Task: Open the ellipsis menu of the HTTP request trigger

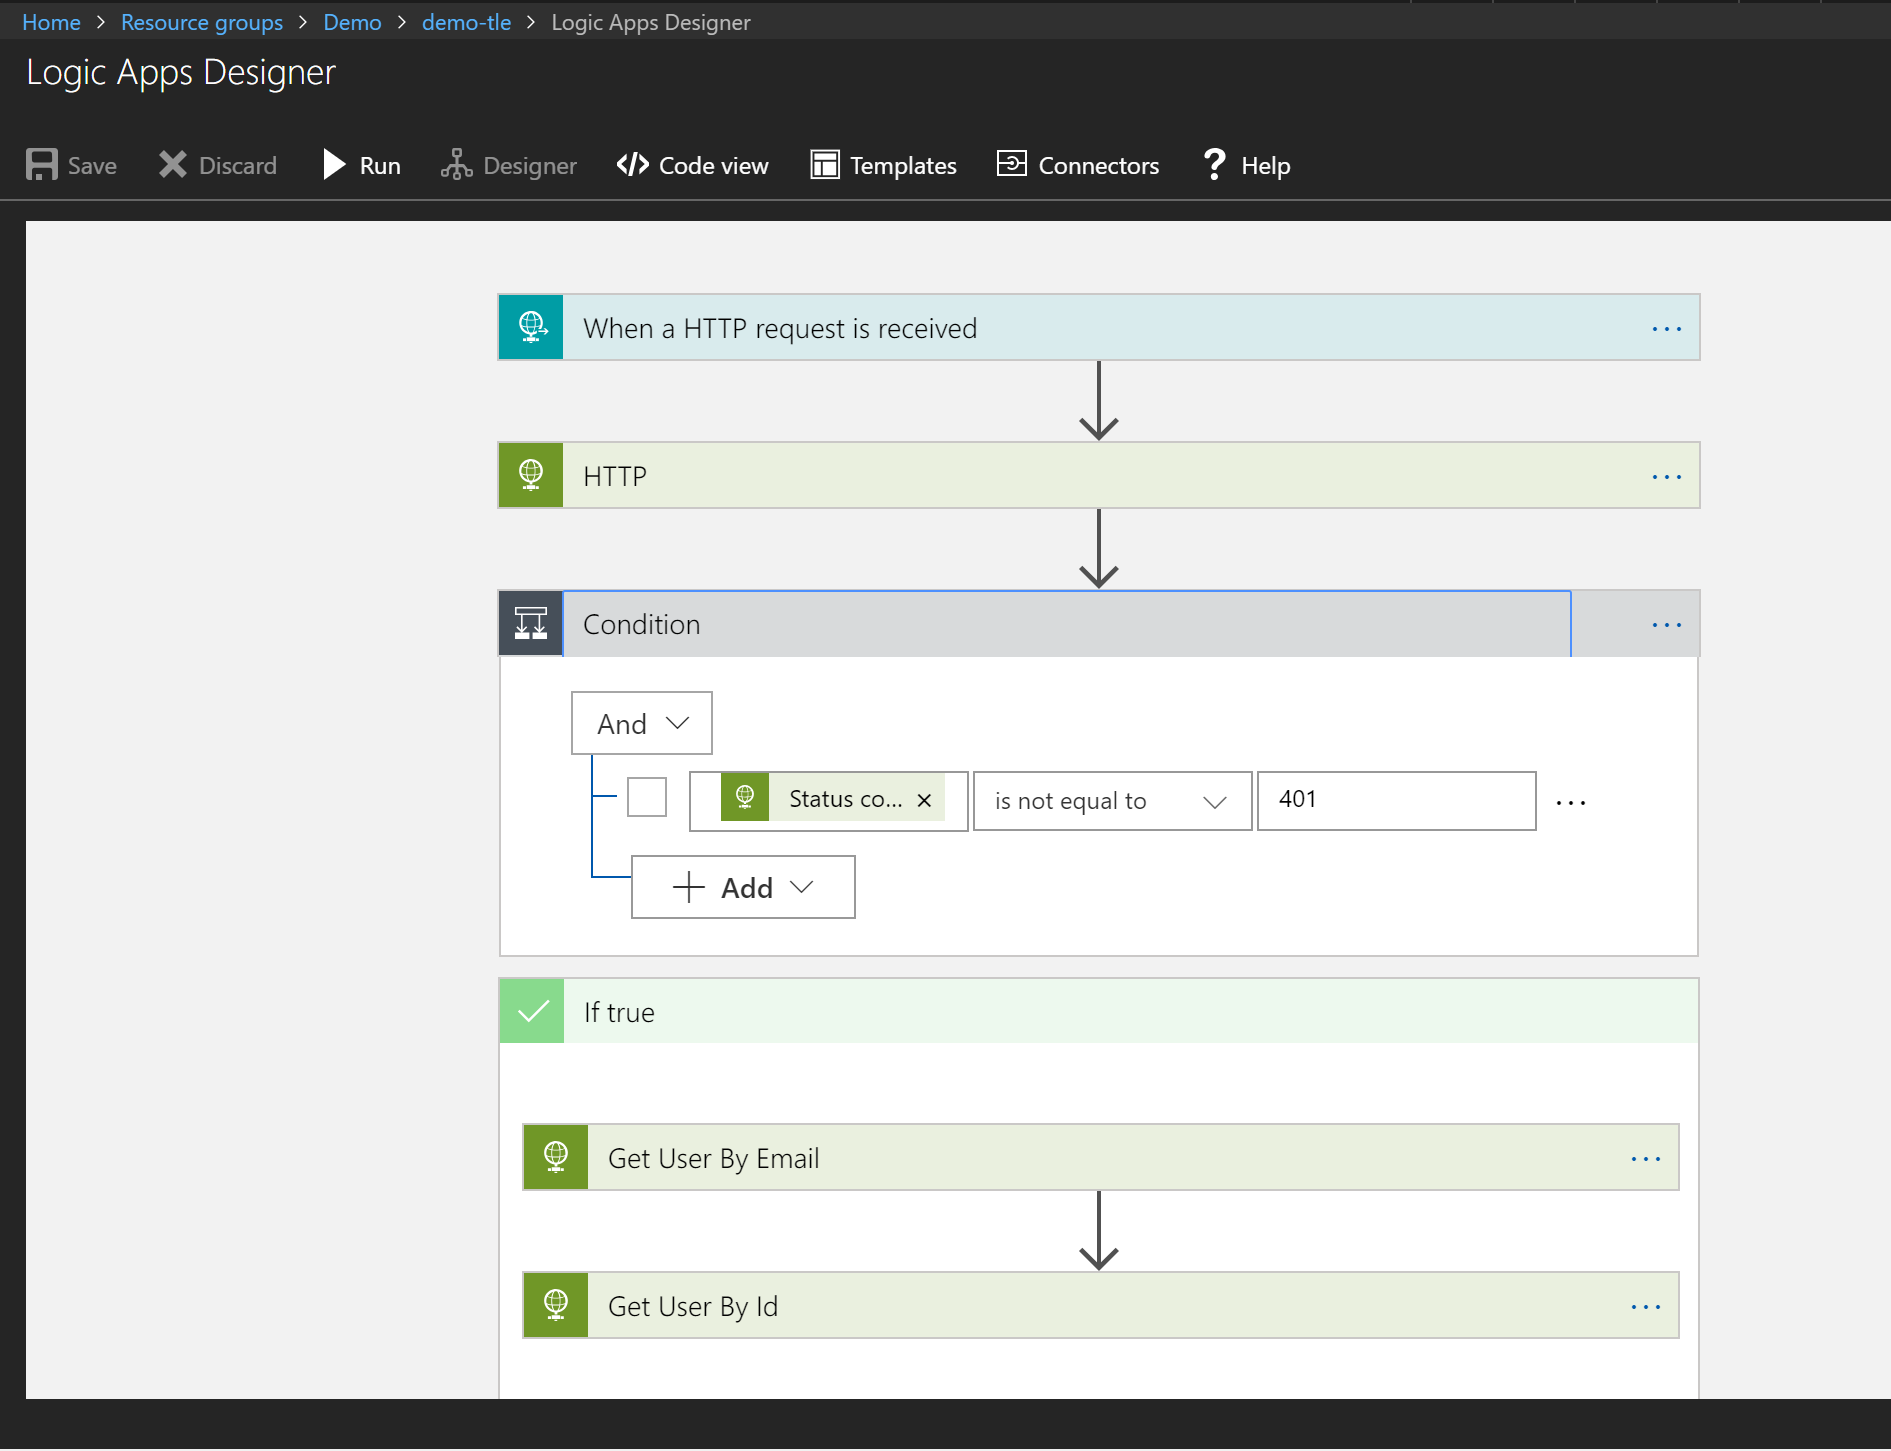Action: (x=1667, y=328)
